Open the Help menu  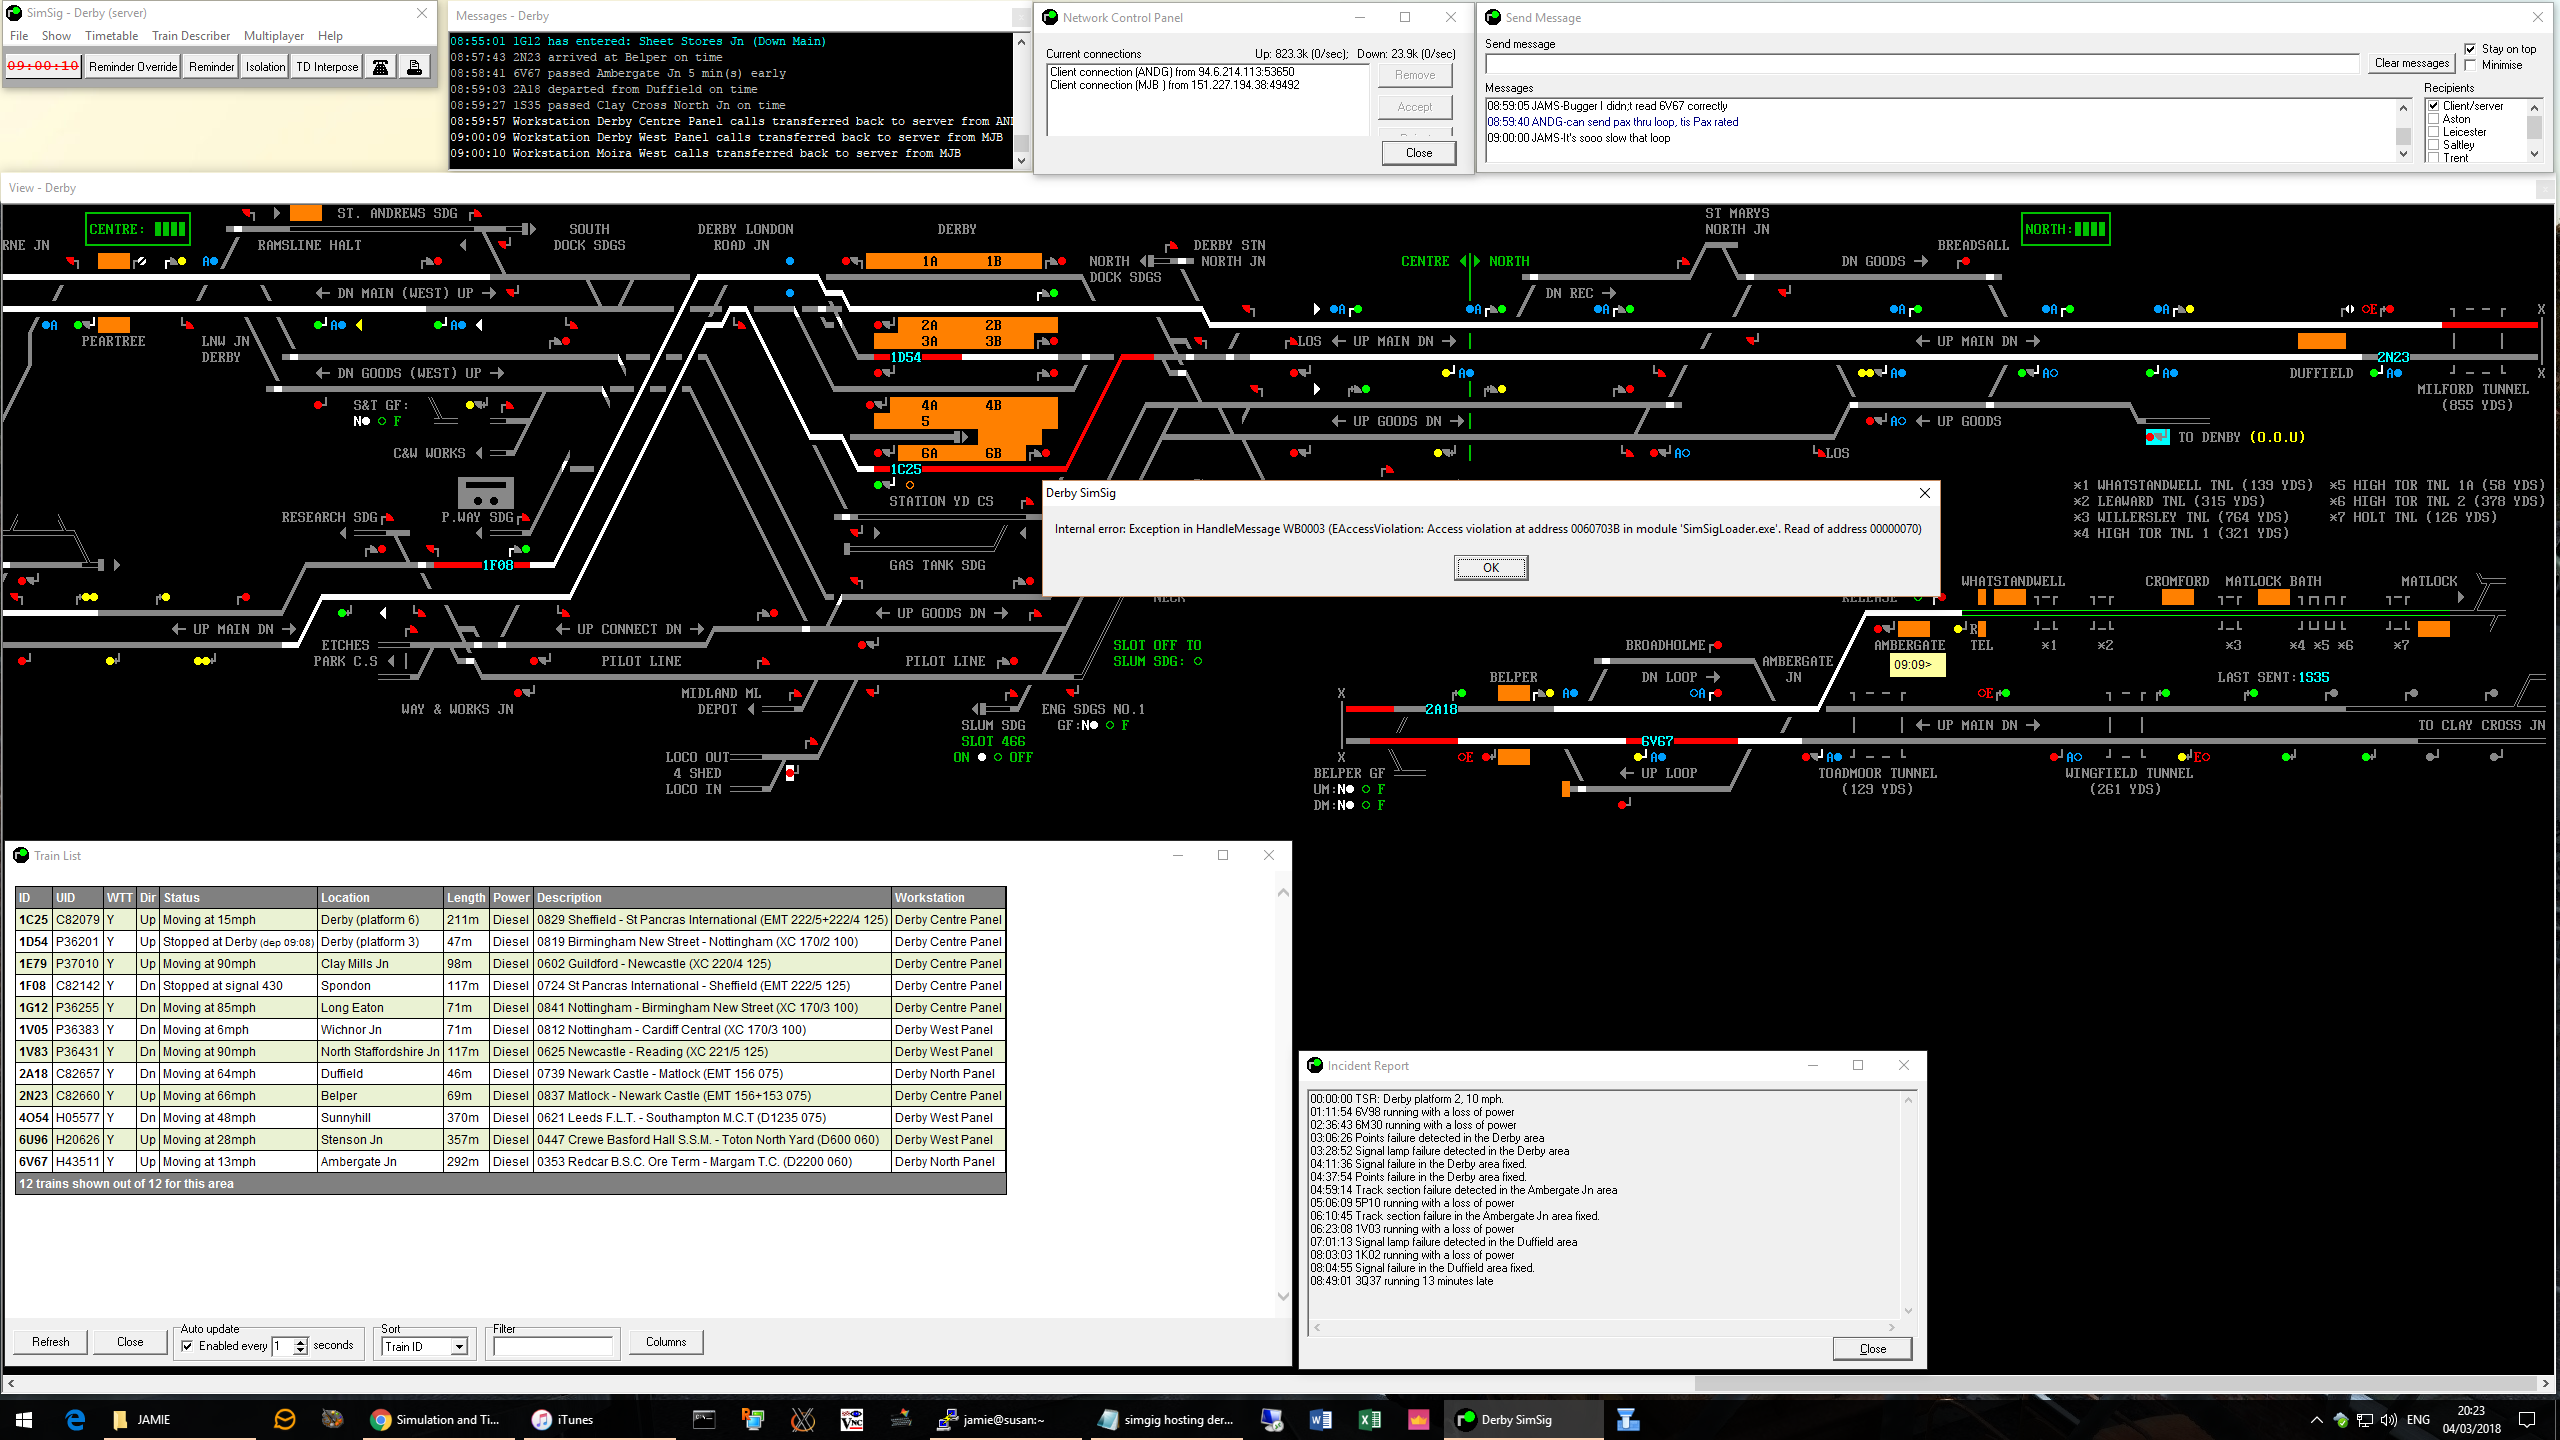click(x=330, y=36)
